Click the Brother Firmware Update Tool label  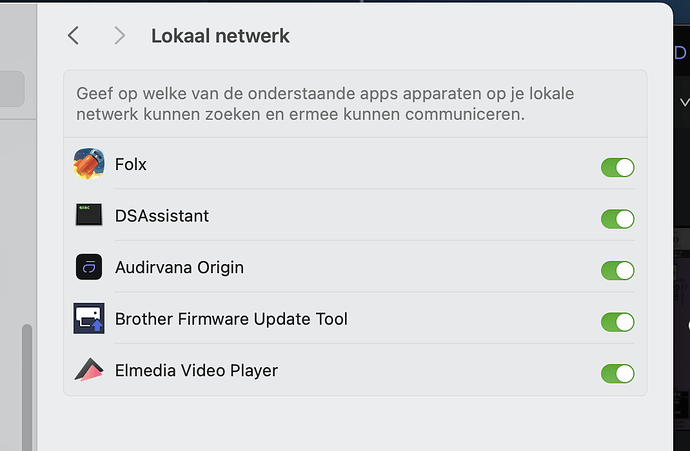point(231,319)
